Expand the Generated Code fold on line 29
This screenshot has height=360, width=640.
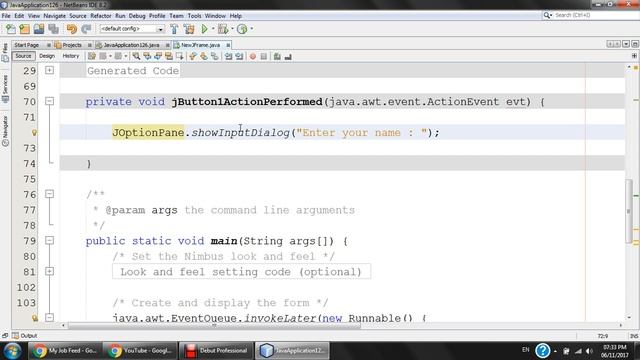coord(49,70)
